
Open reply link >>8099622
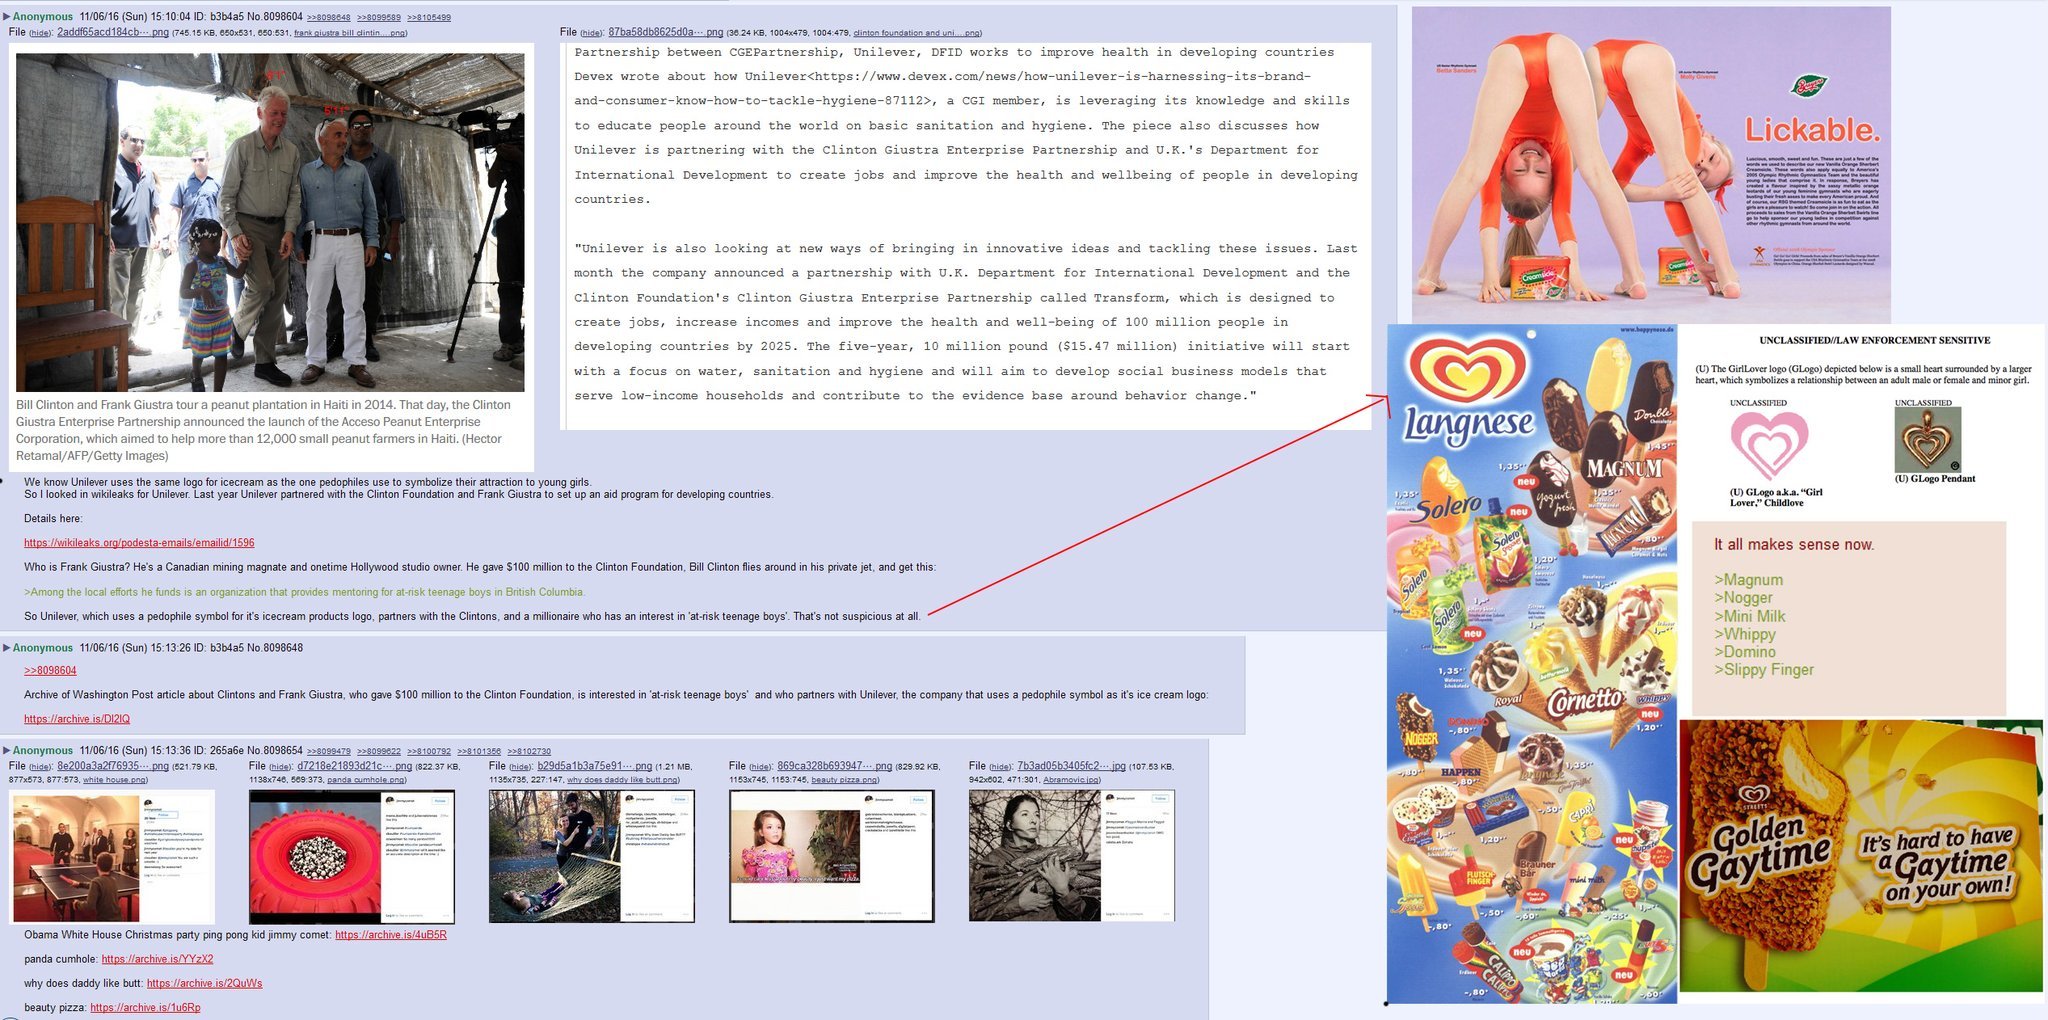(x=378, y=751)
